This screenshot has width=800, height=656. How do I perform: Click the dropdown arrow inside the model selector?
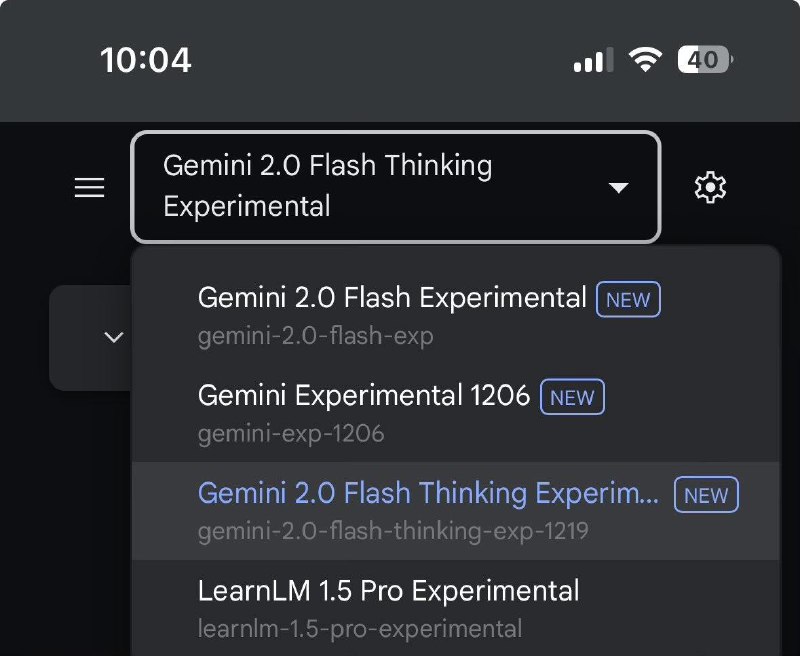tap(619, 187)
